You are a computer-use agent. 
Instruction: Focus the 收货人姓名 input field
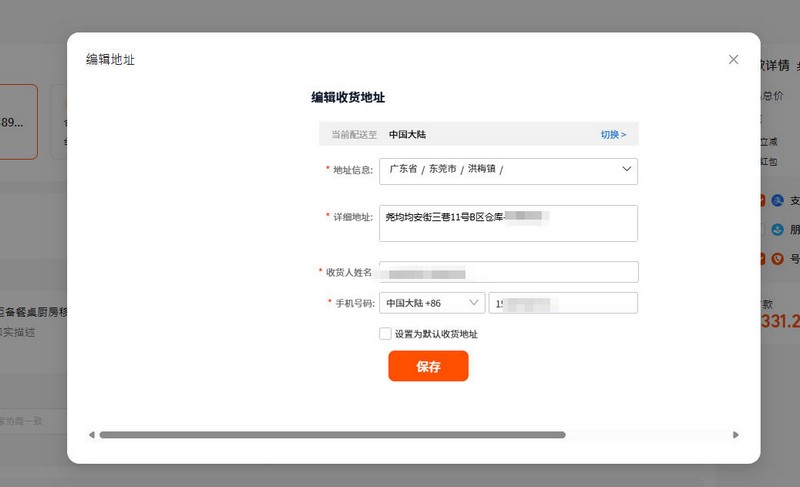(508, 272)
